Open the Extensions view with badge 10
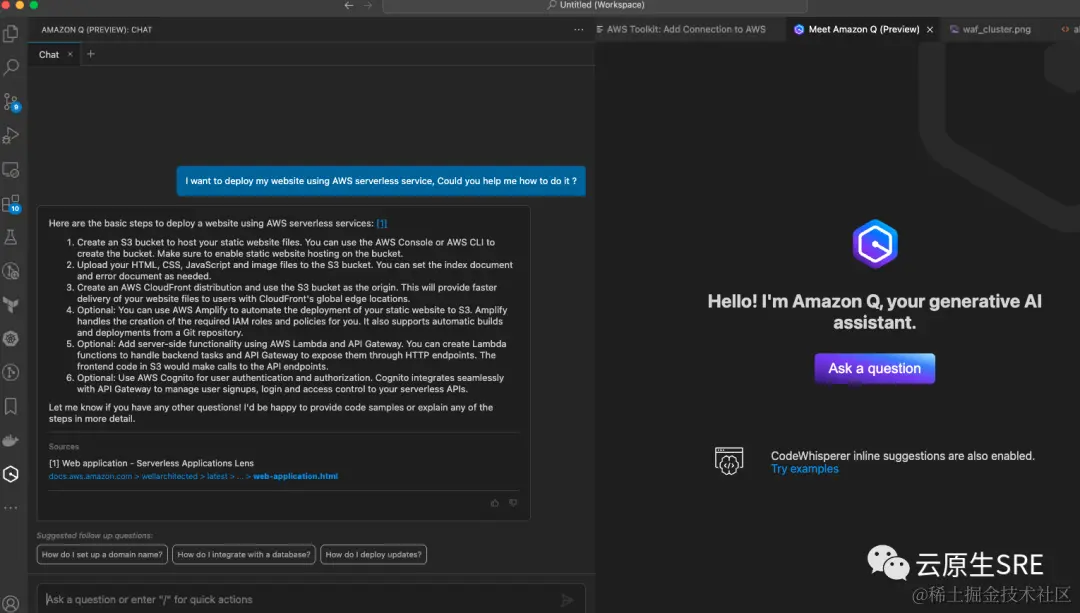This screenshot has width=1080, height=613. coord(11,203)
